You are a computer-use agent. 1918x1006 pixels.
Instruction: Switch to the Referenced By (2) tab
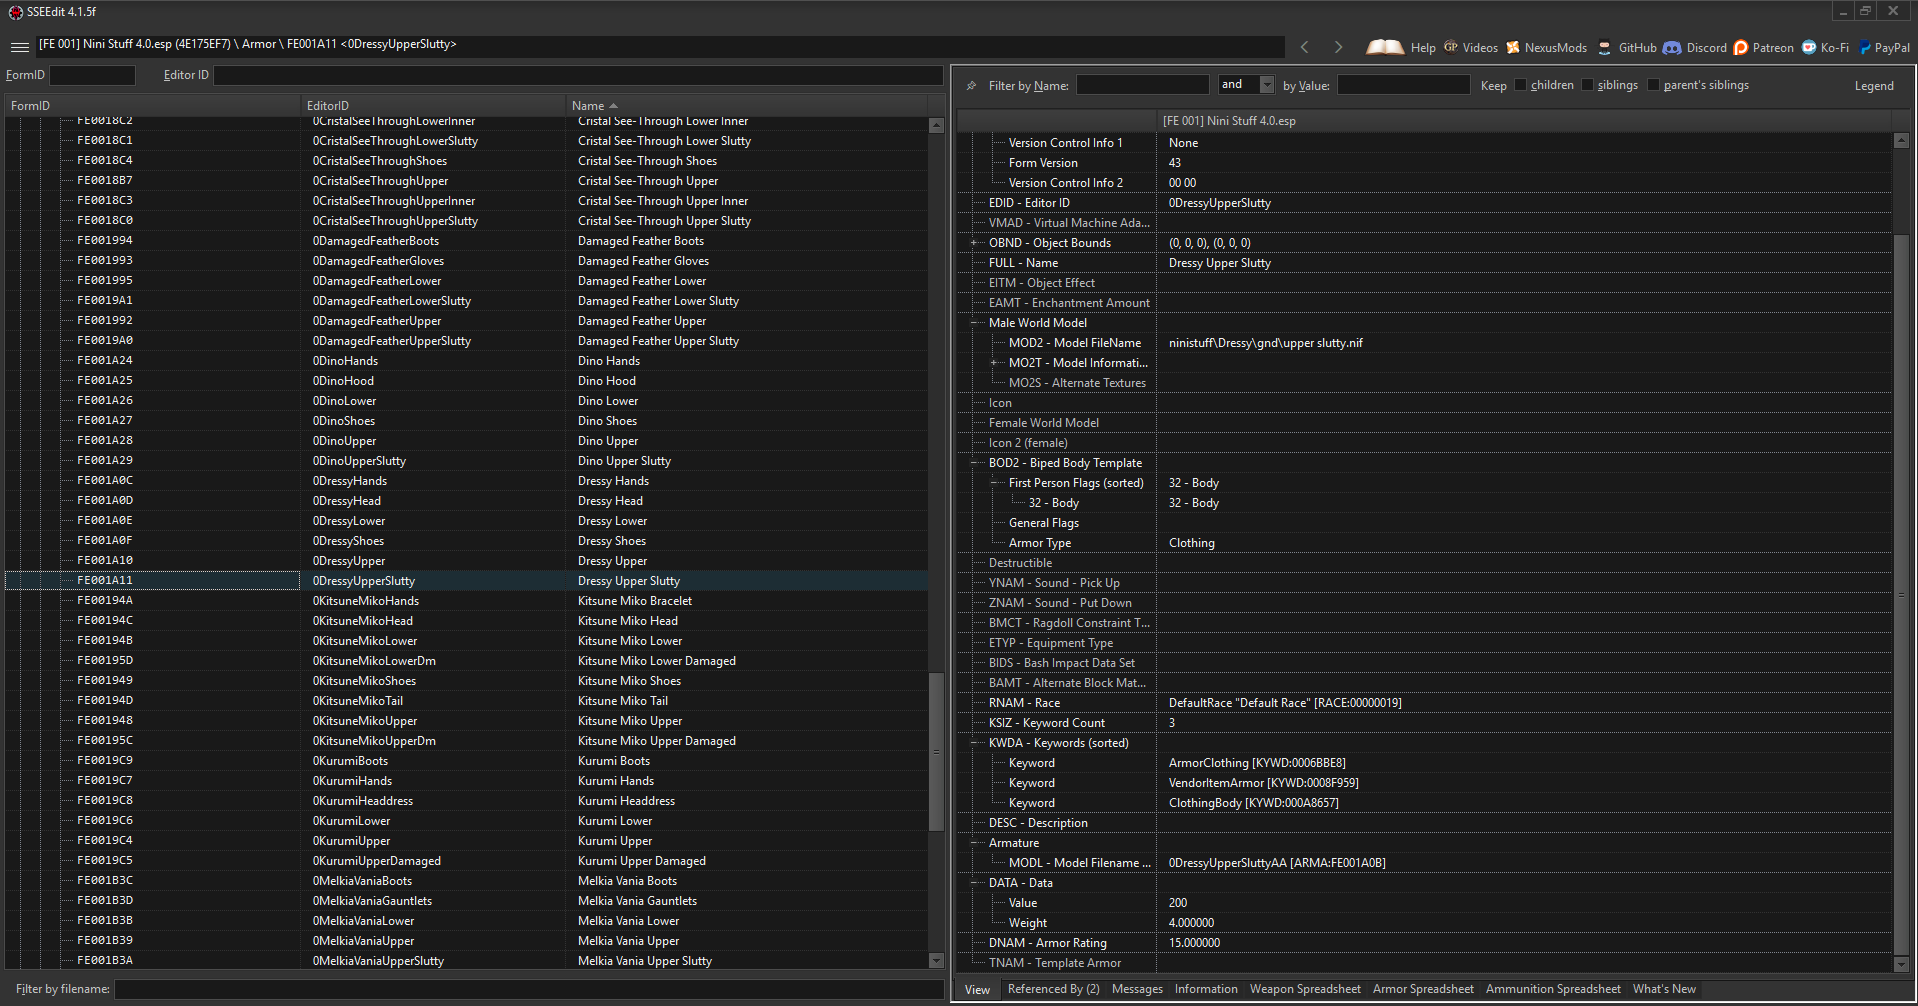coord(1053,989)
